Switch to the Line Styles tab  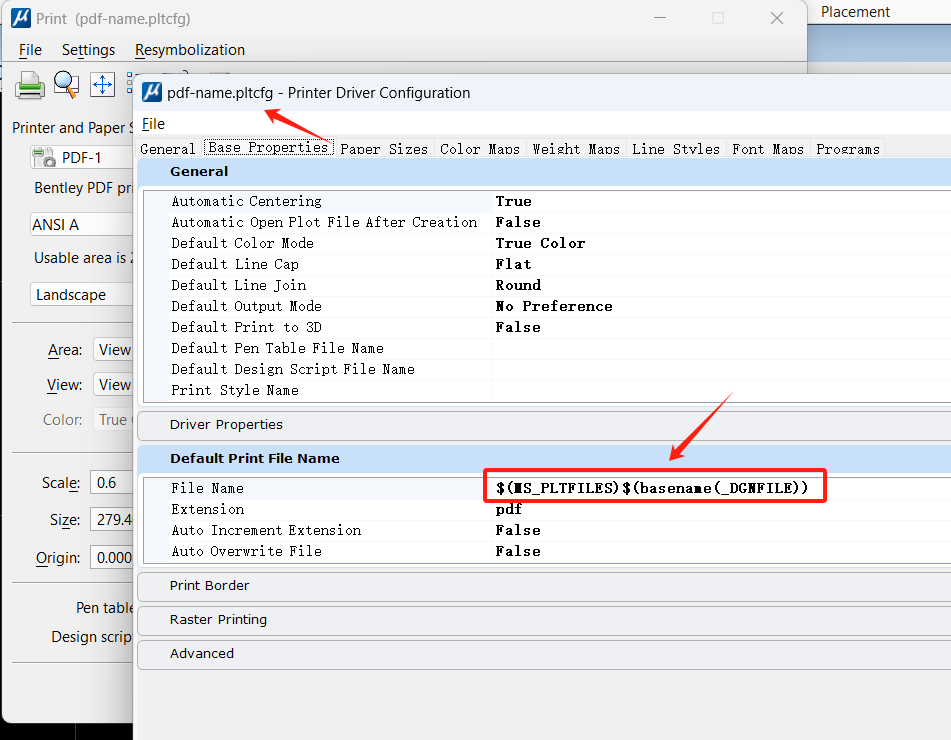pos(676,149)
